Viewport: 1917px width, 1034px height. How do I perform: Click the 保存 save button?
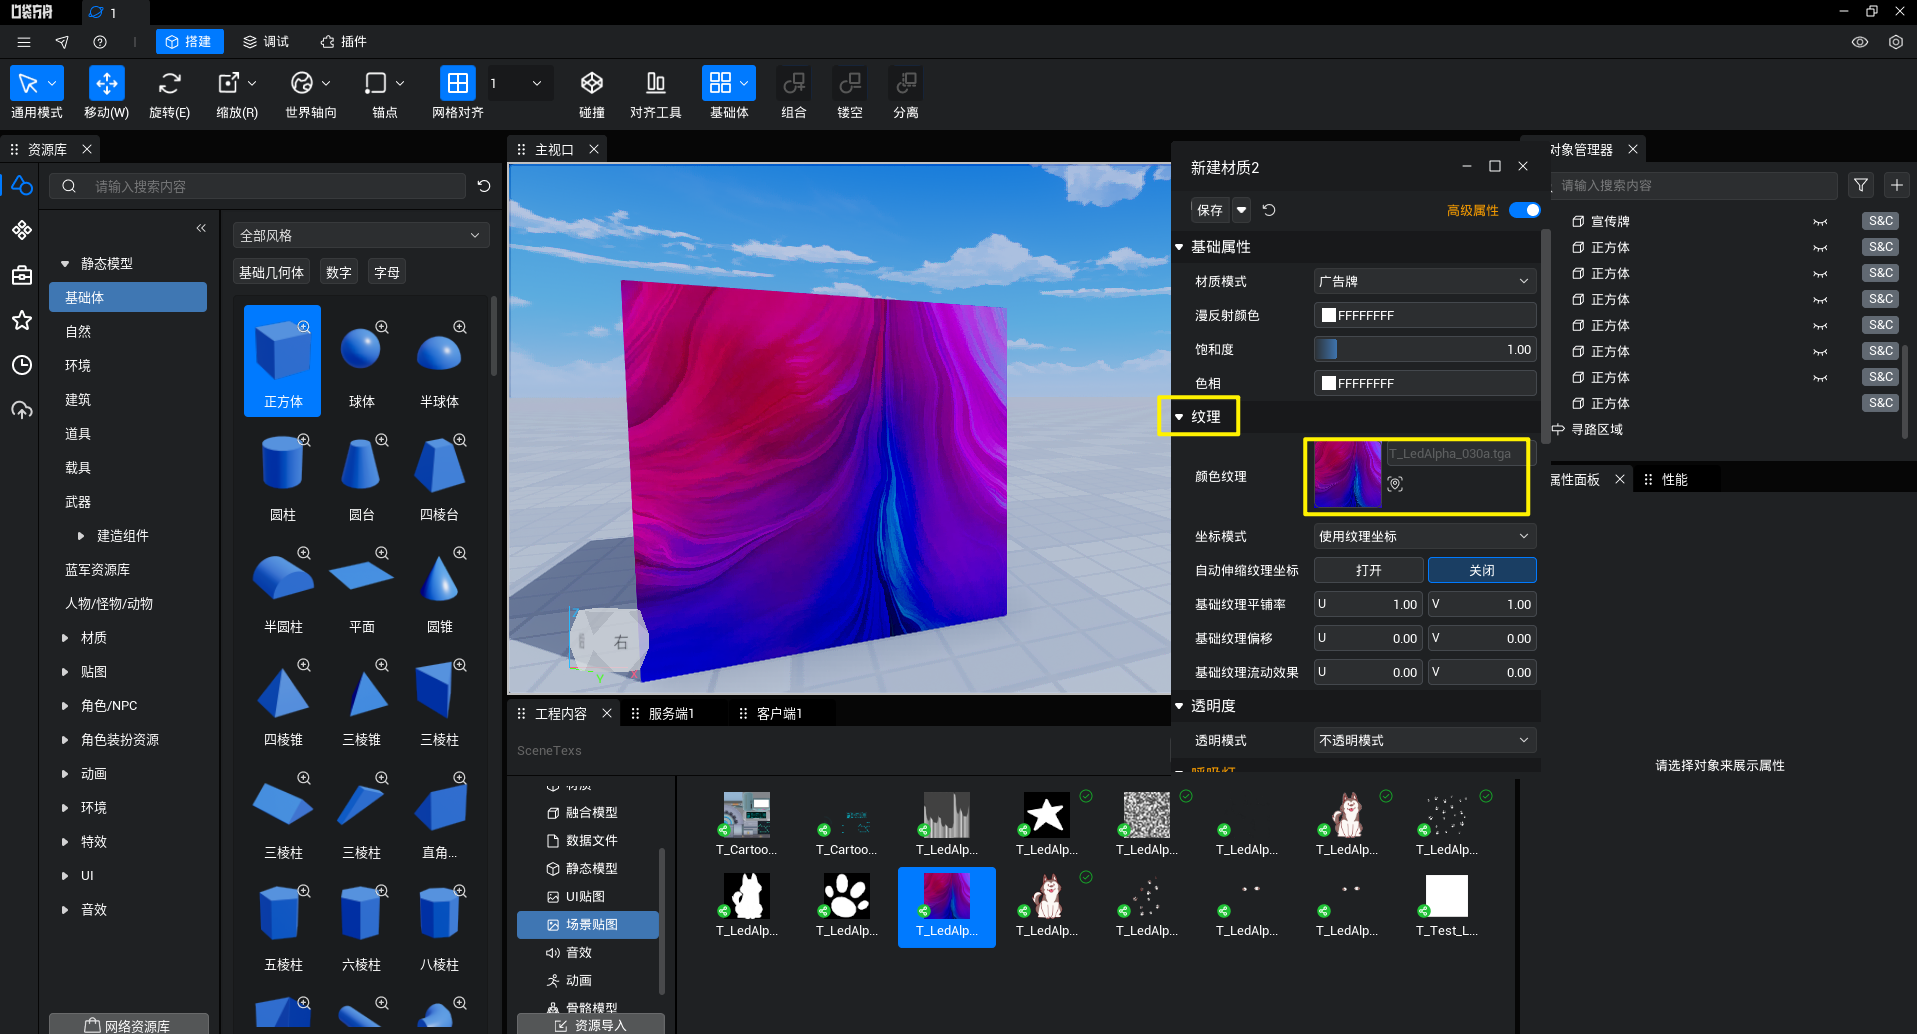click(1210, 210)
